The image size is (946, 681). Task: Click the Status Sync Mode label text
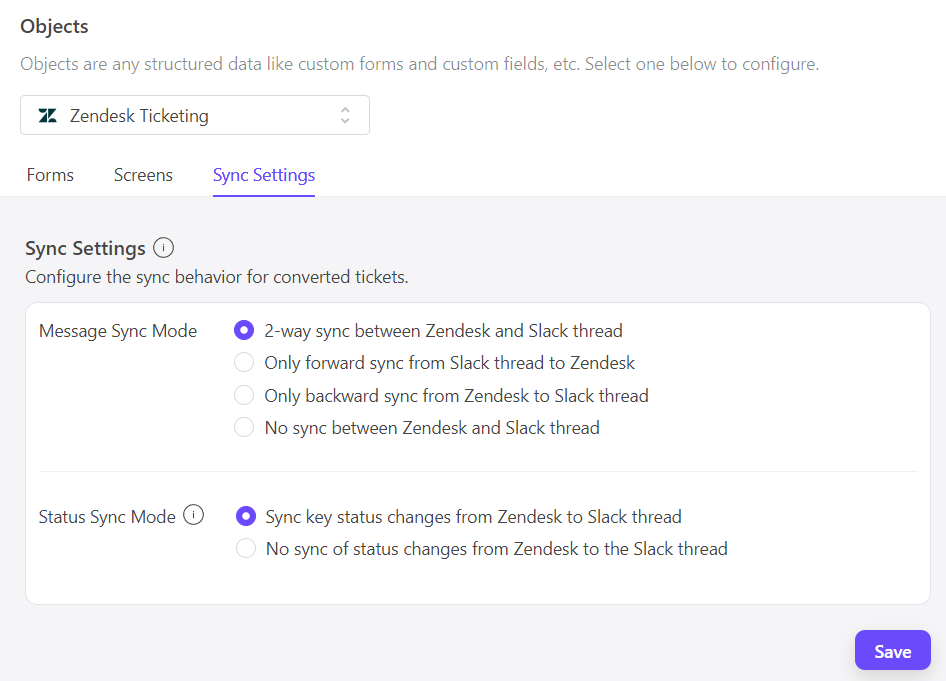pyautogui.click(x=107, y=517)
